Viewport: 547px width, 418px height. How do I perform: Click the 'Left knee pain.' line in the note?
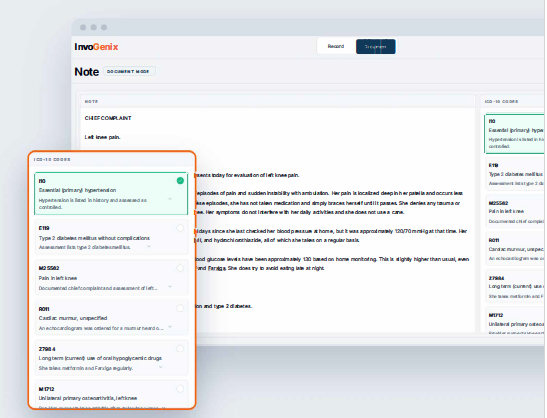click(102, 137)
